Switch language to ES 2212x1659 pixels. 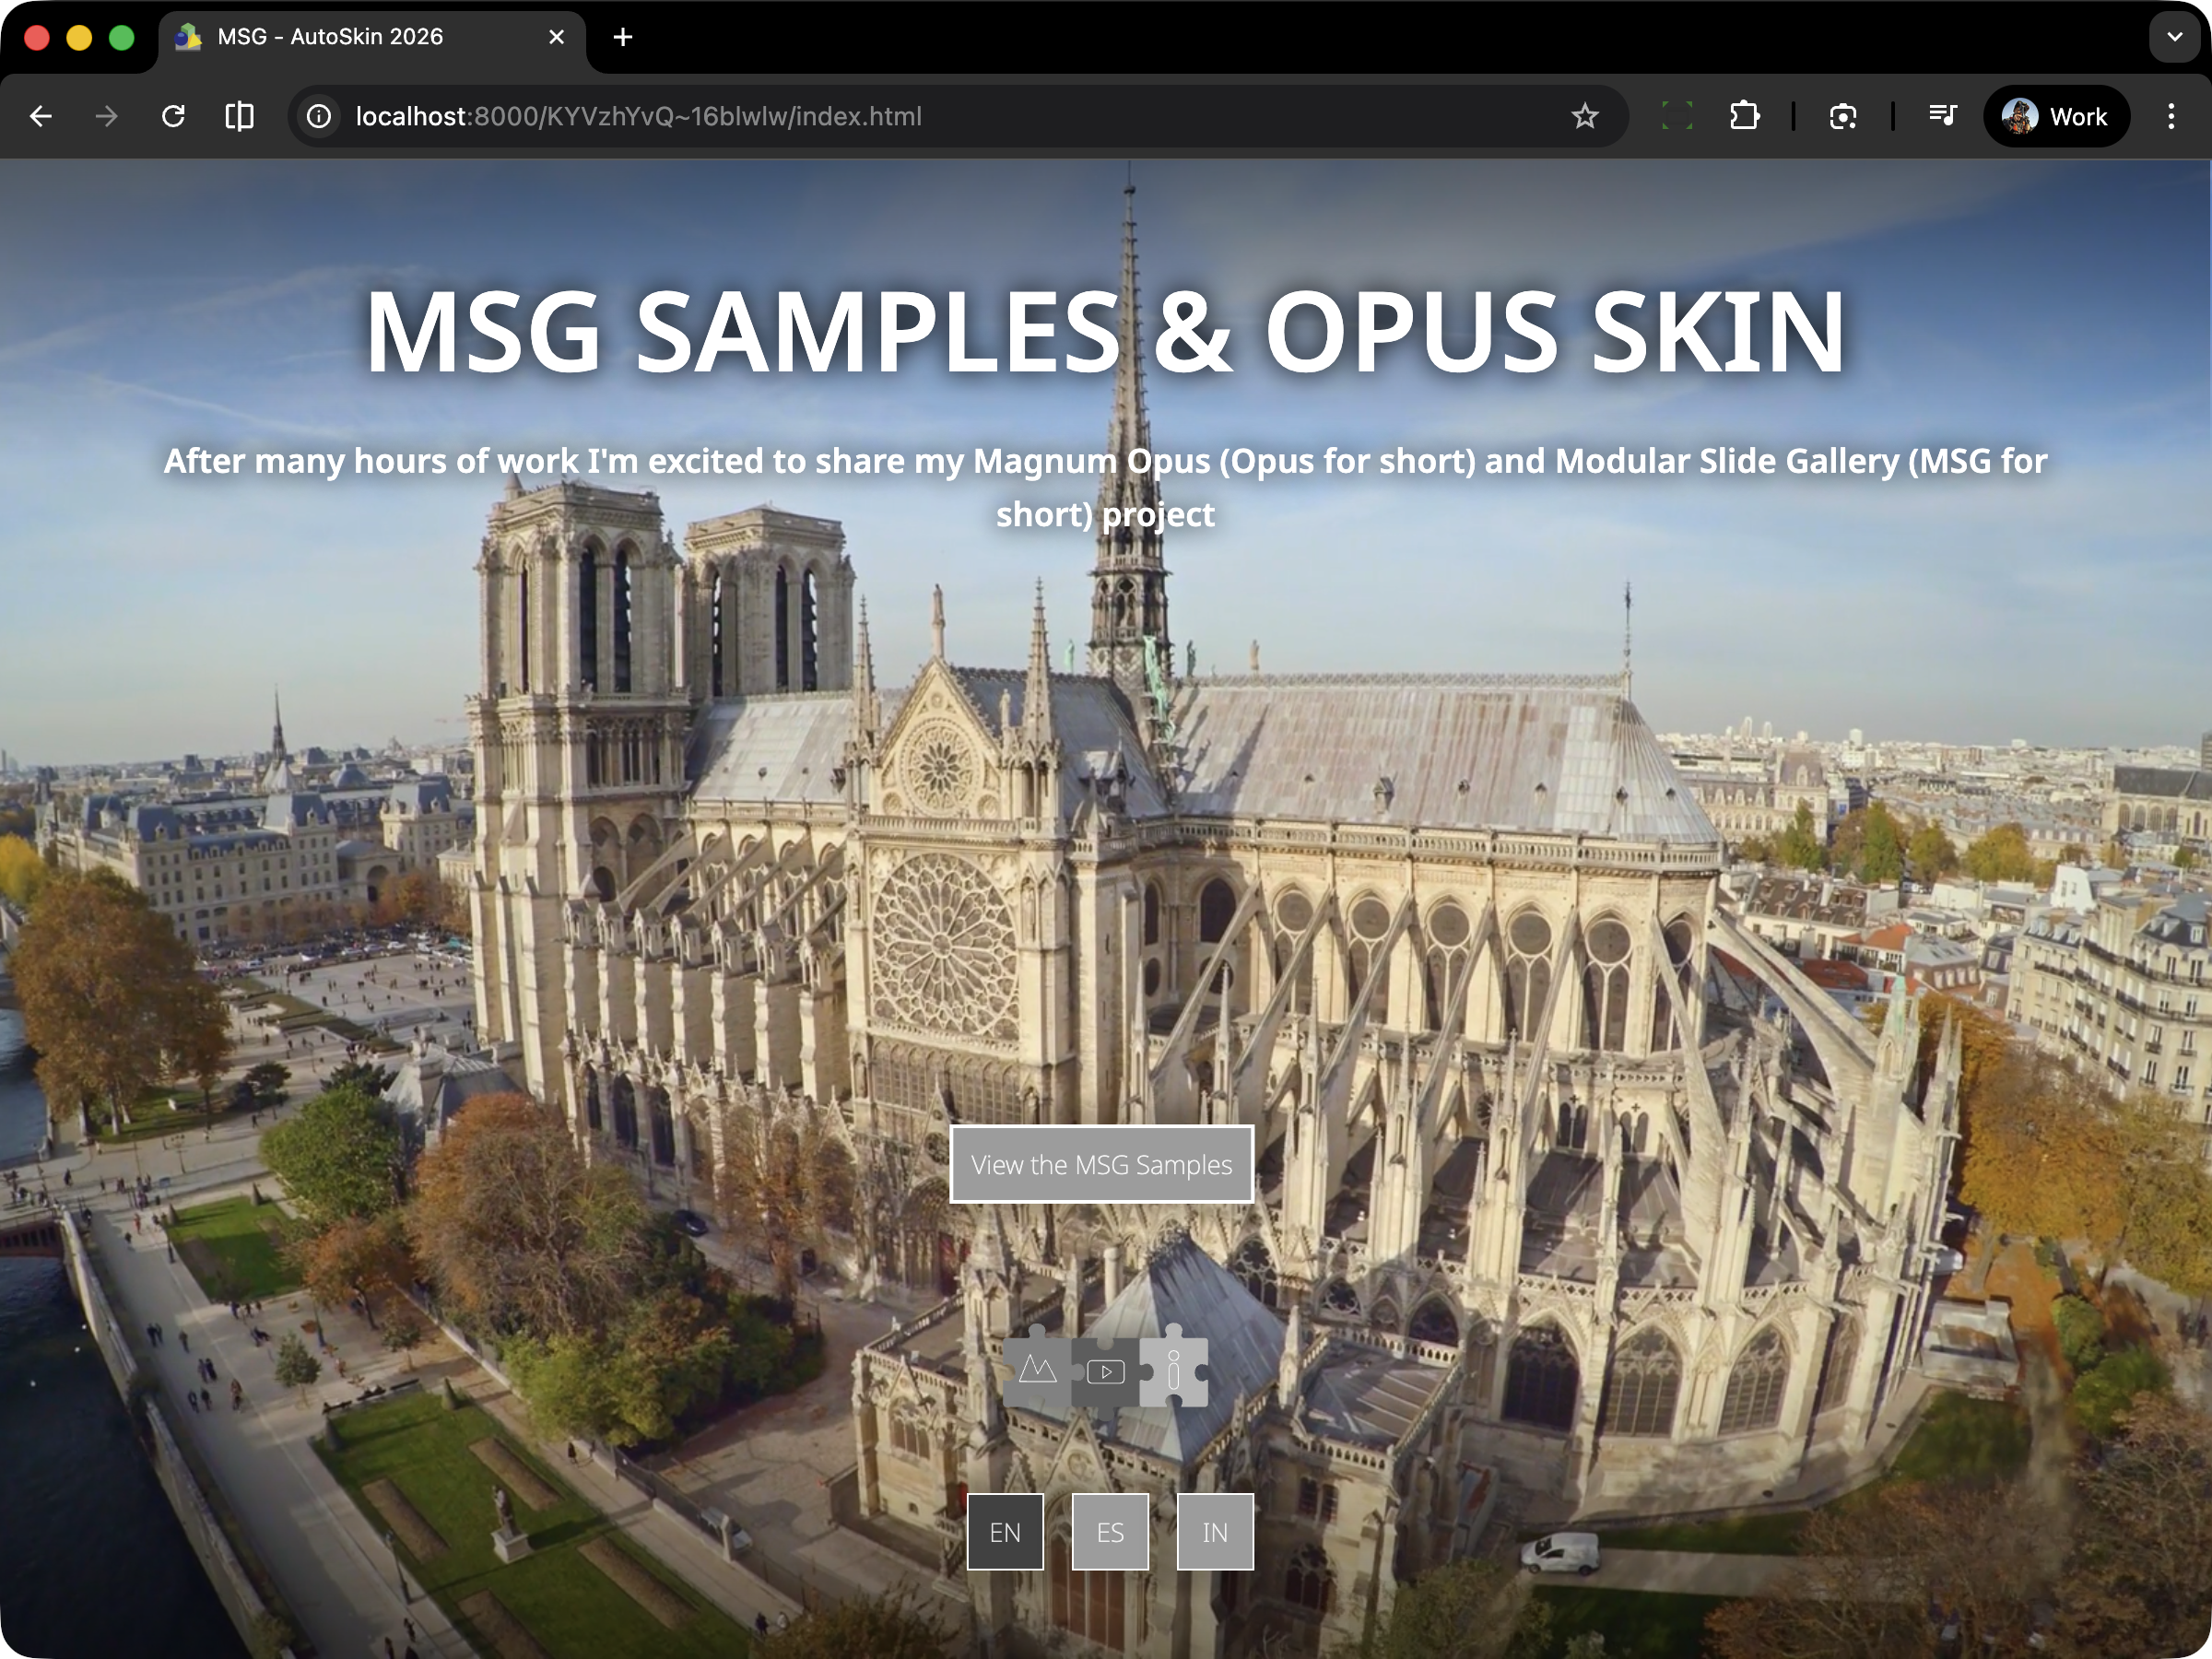1110,1532
